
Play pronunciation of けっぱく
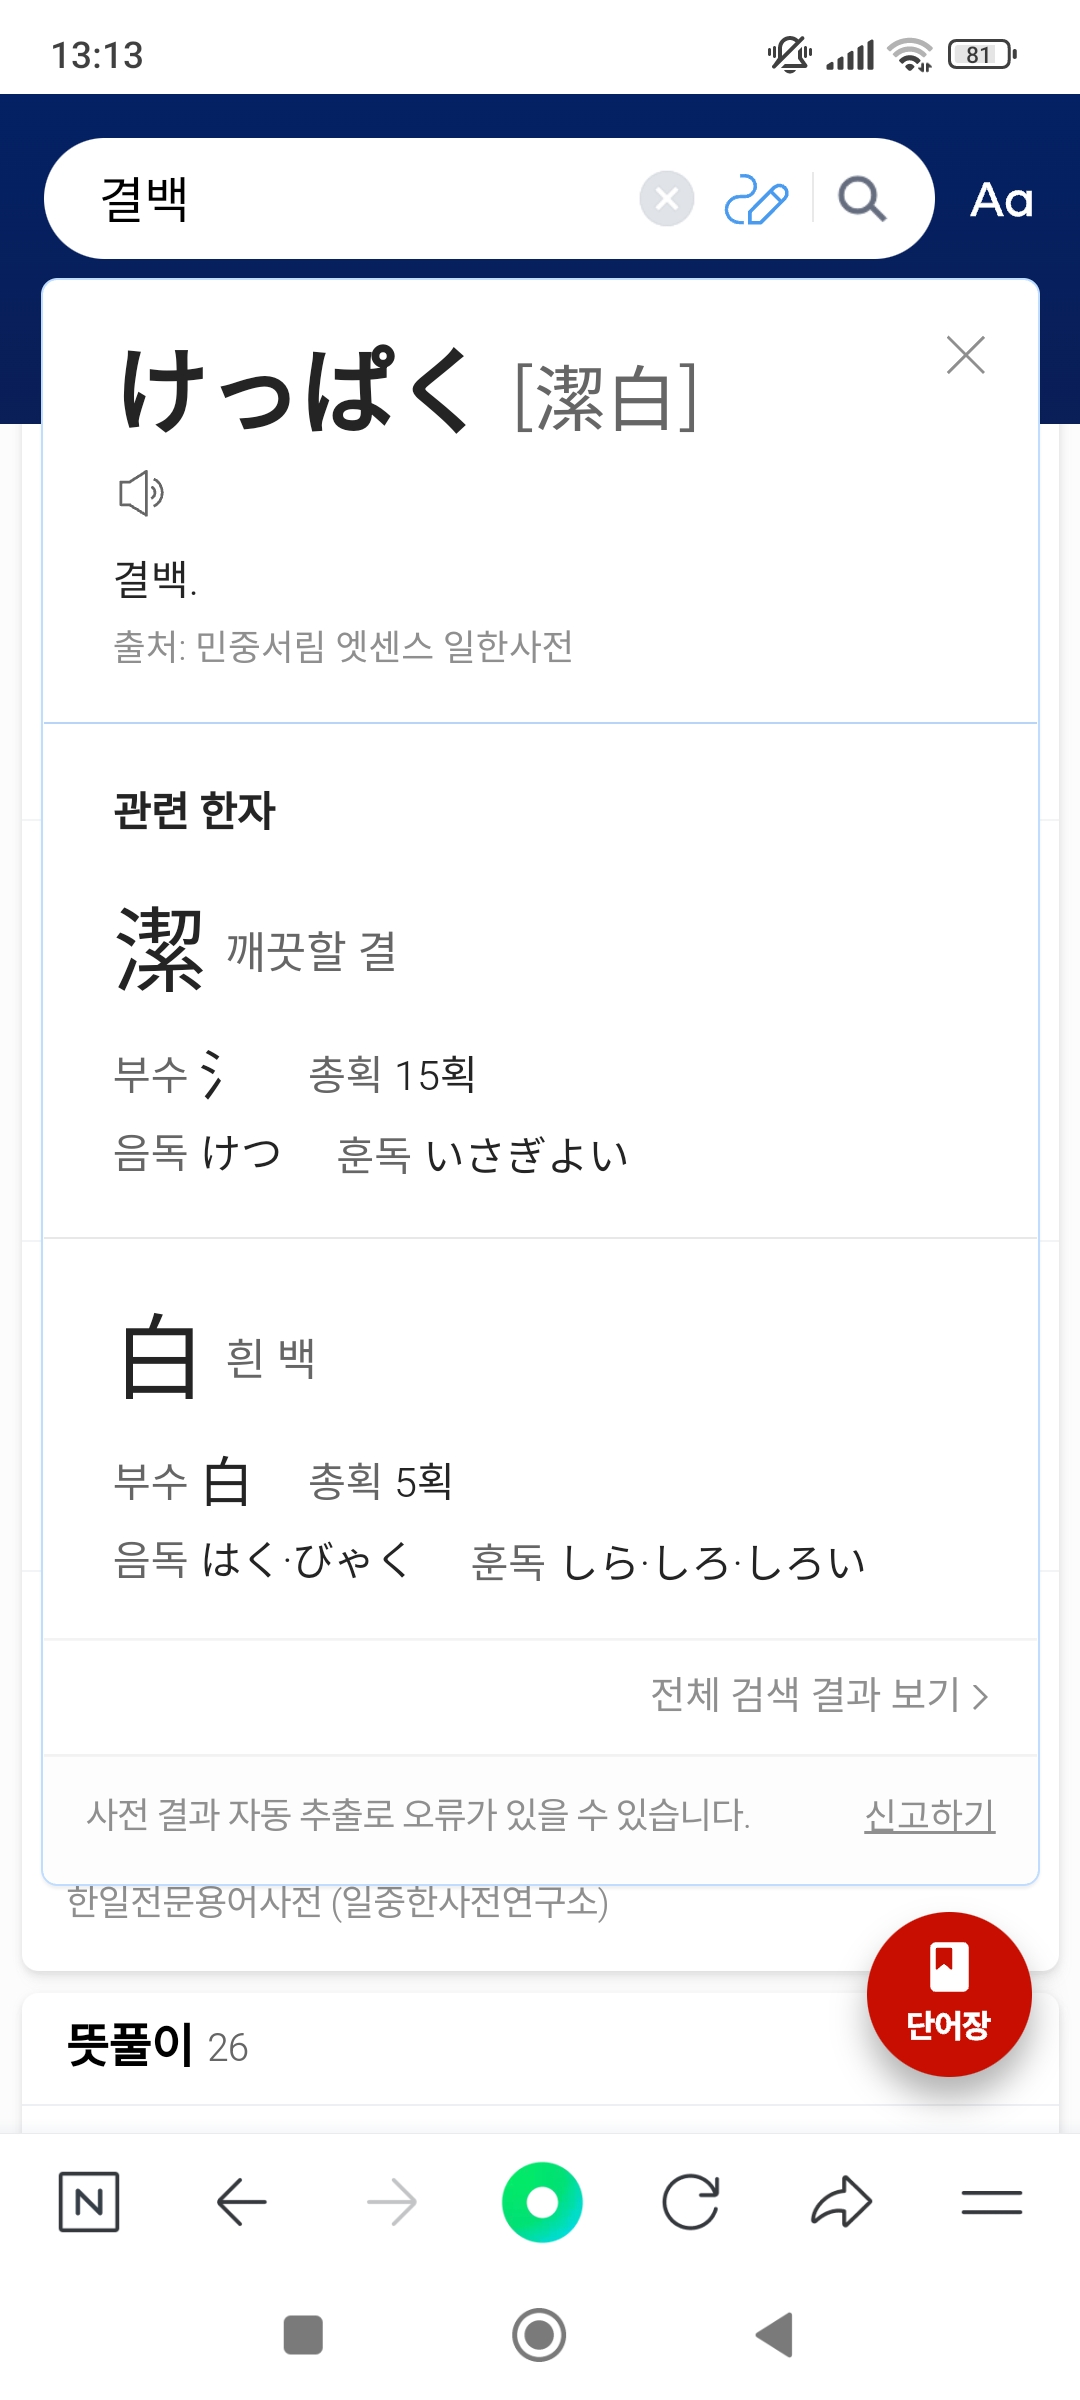pyautogui.click(x=141, y=493)
